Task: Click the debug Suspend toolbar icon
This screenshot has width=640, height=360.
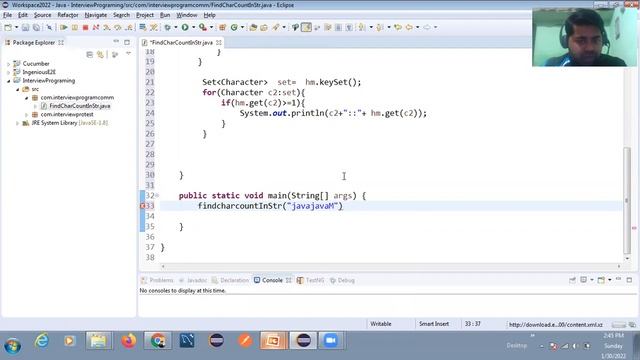Action: [75, 27]
